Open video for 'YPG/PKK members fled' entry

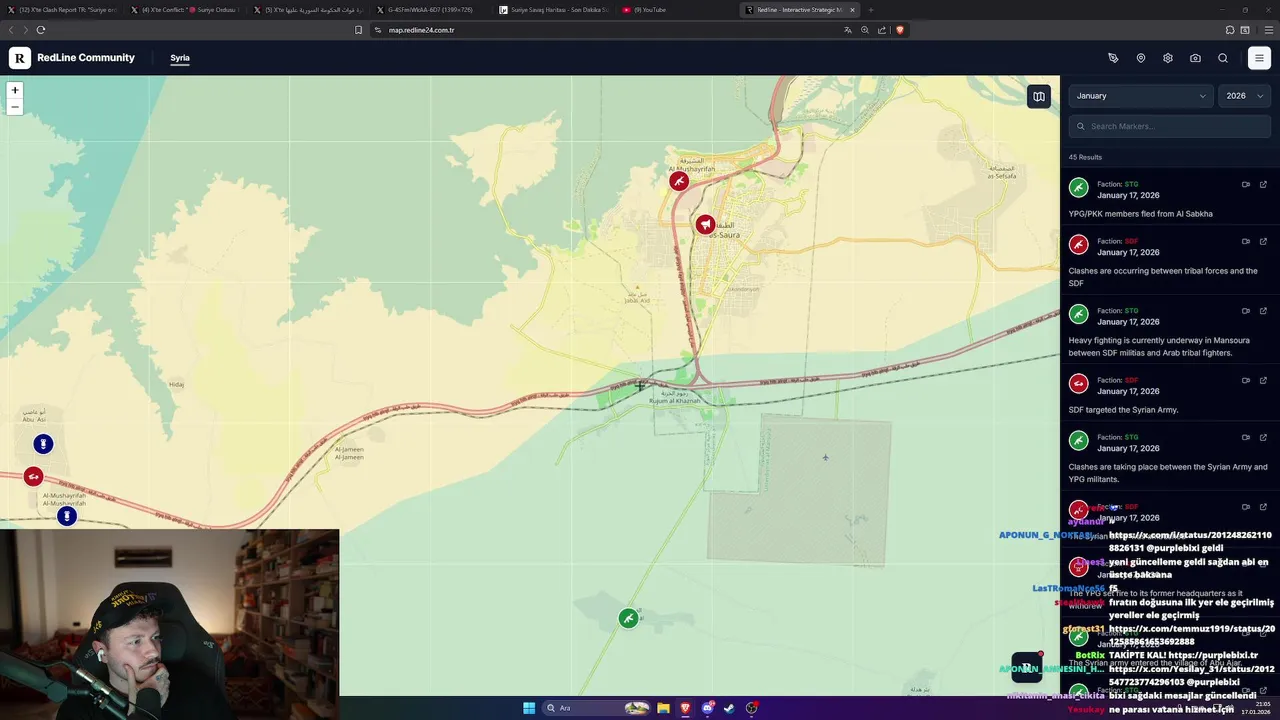1246,184
